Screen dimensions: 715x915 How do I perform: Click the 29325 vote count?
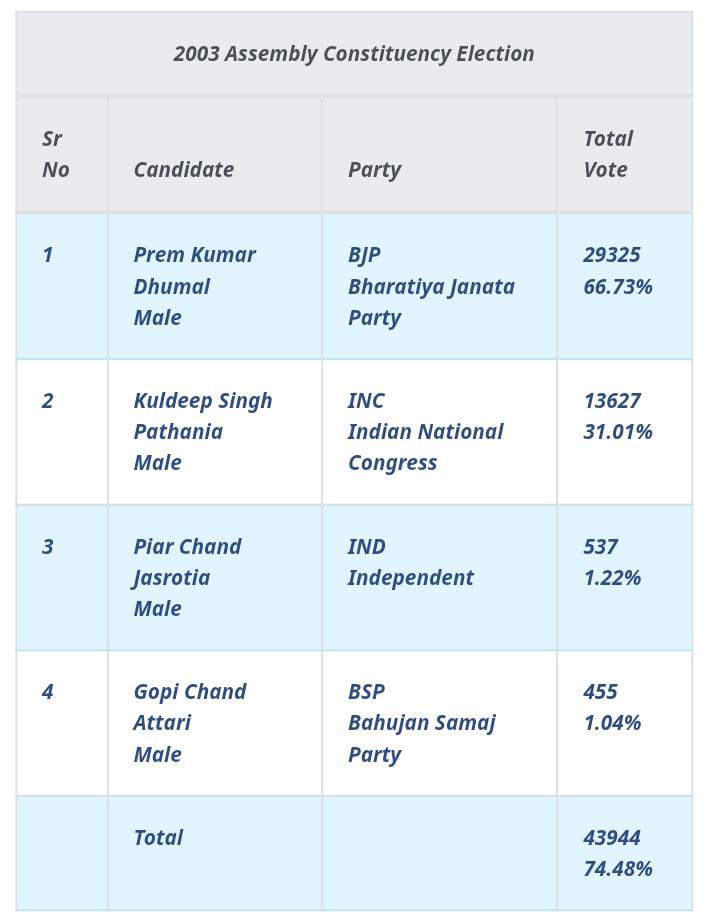[x=612, y=255]
